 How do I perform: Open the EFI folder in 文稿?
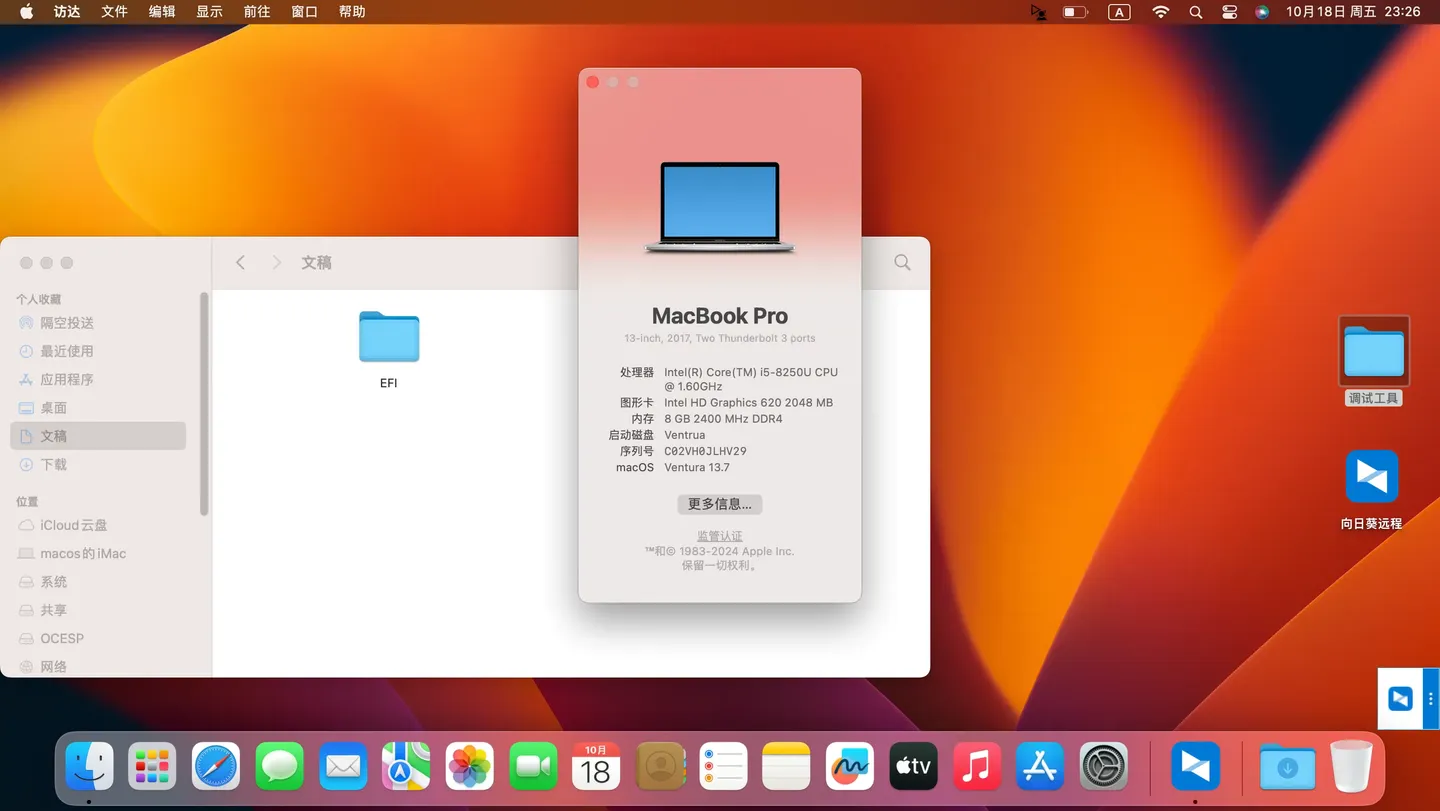pyautogui.click(x=388, y=337)
